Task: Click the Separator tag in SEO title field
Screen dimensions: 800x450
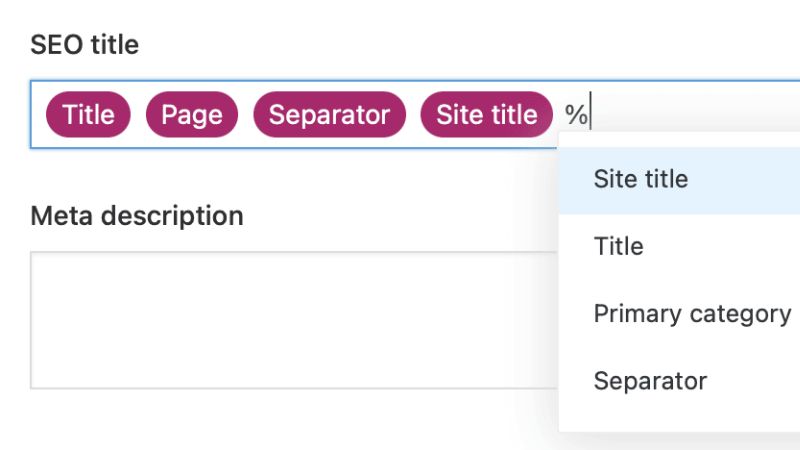Action: (329, 115)
